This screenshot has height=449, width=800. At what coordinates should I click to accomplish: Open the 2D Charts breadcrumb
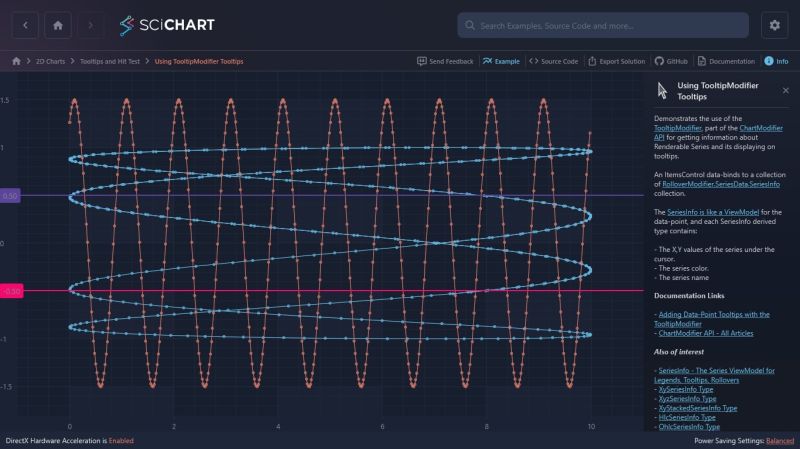[51, 61]
